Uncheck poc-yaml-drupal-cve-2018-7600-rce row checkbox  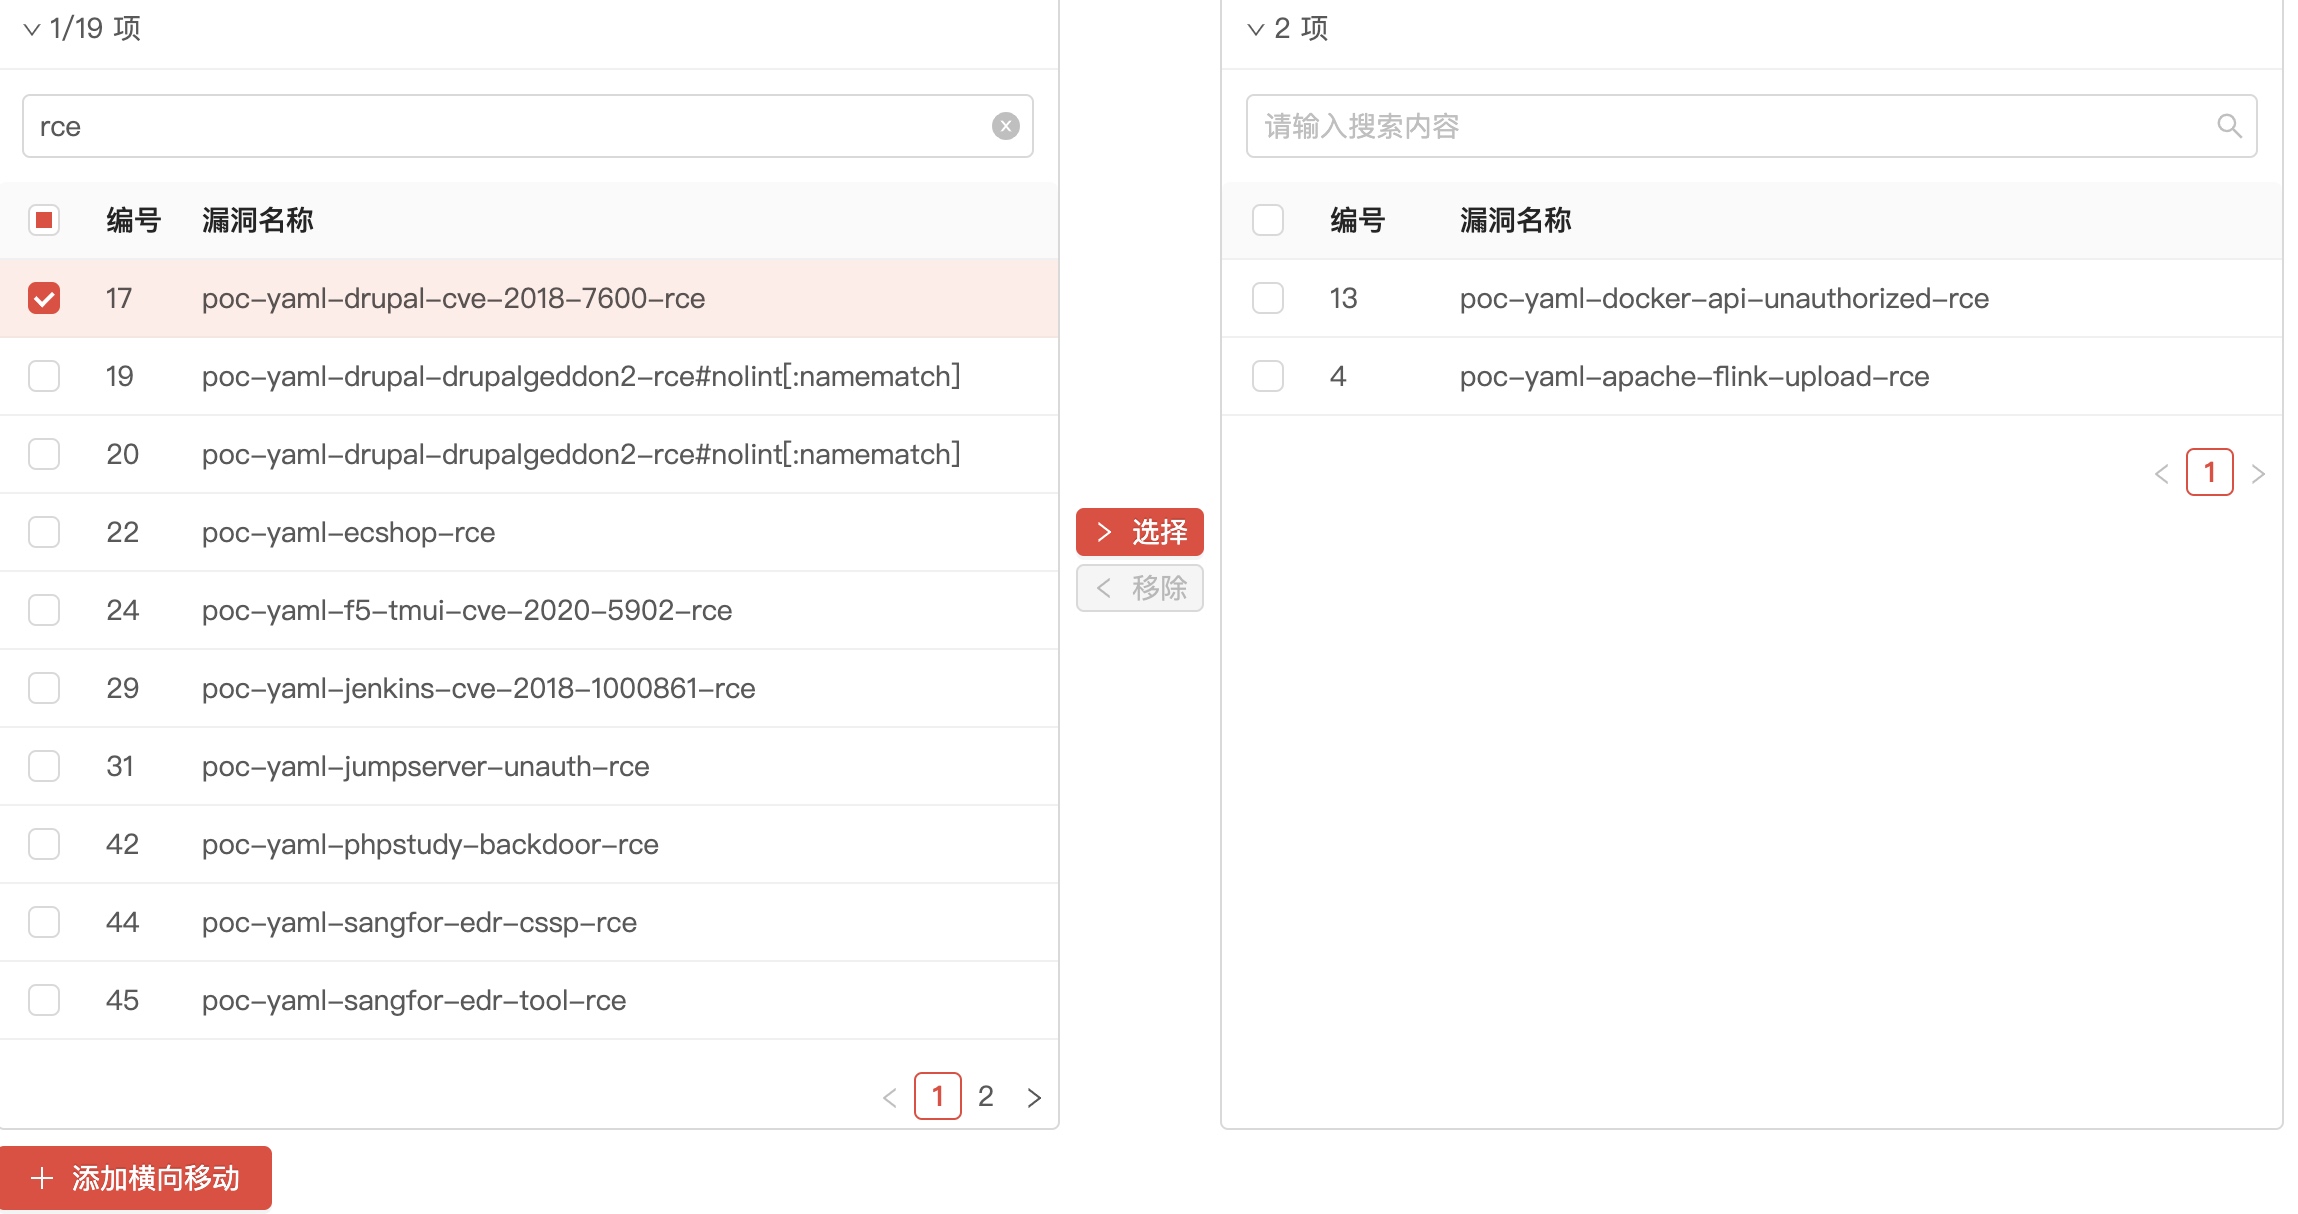click(x=44, y=298)
